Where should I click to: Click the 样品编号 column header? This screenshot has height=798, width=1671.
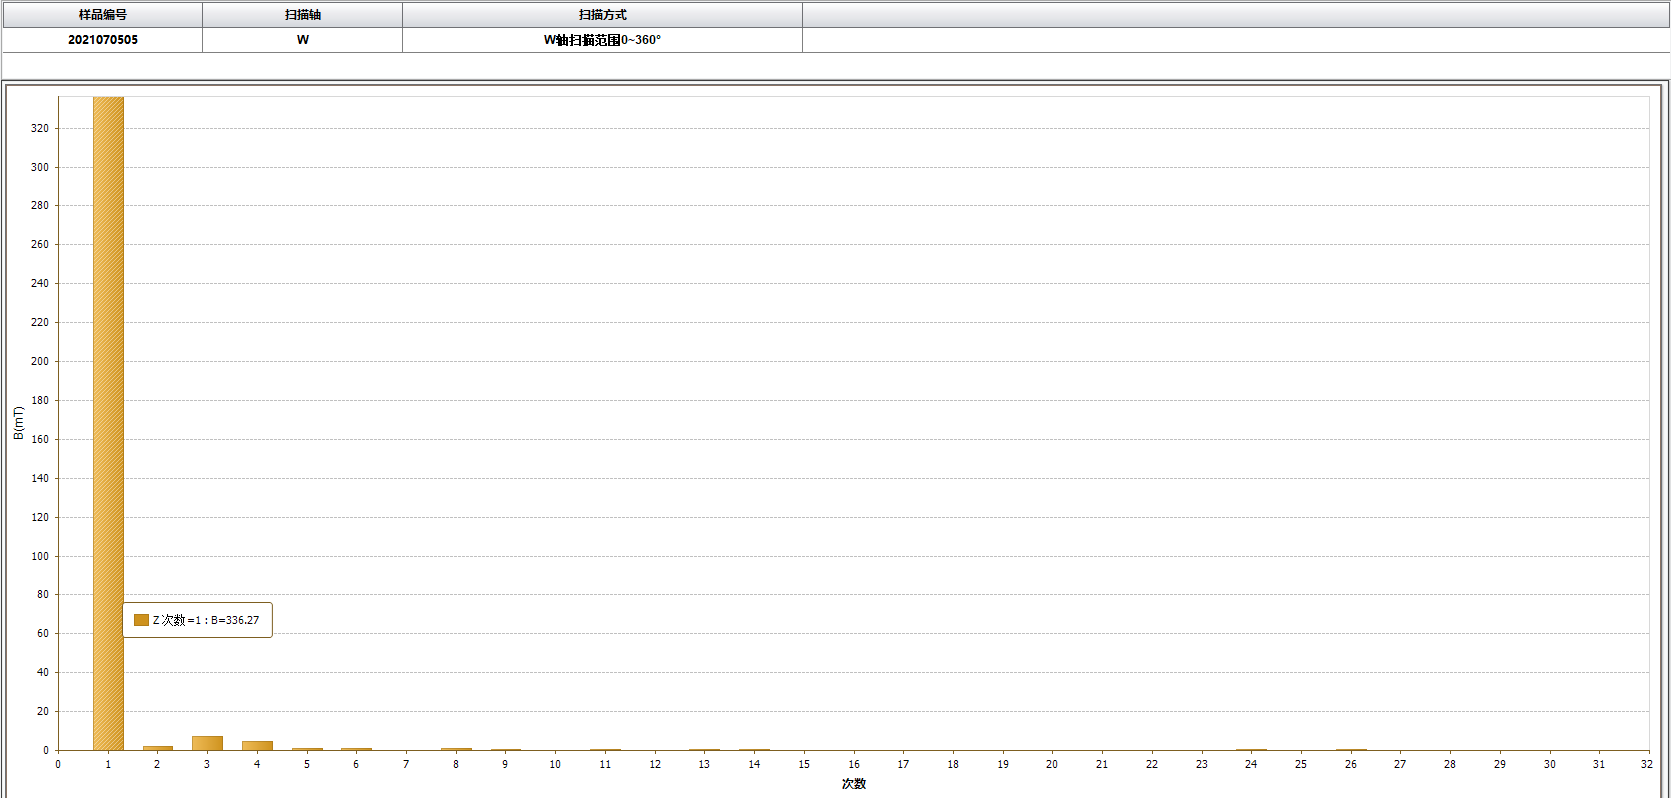point(102,15)
